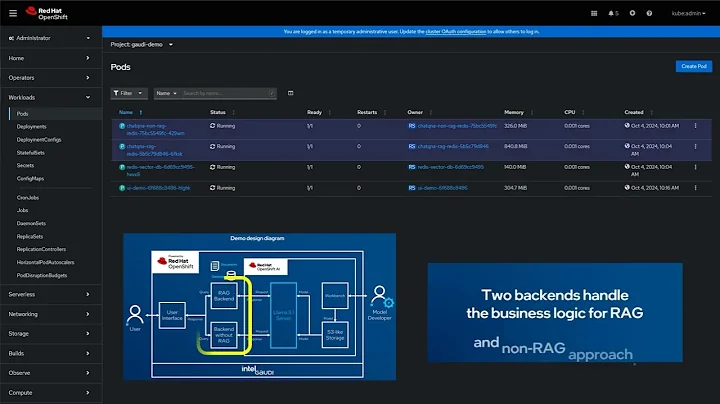The height and width of the screenshot is (404, 720).
Task: Click the Demo design diagram image
Action: pyautogui.click(x=259, y=307)
